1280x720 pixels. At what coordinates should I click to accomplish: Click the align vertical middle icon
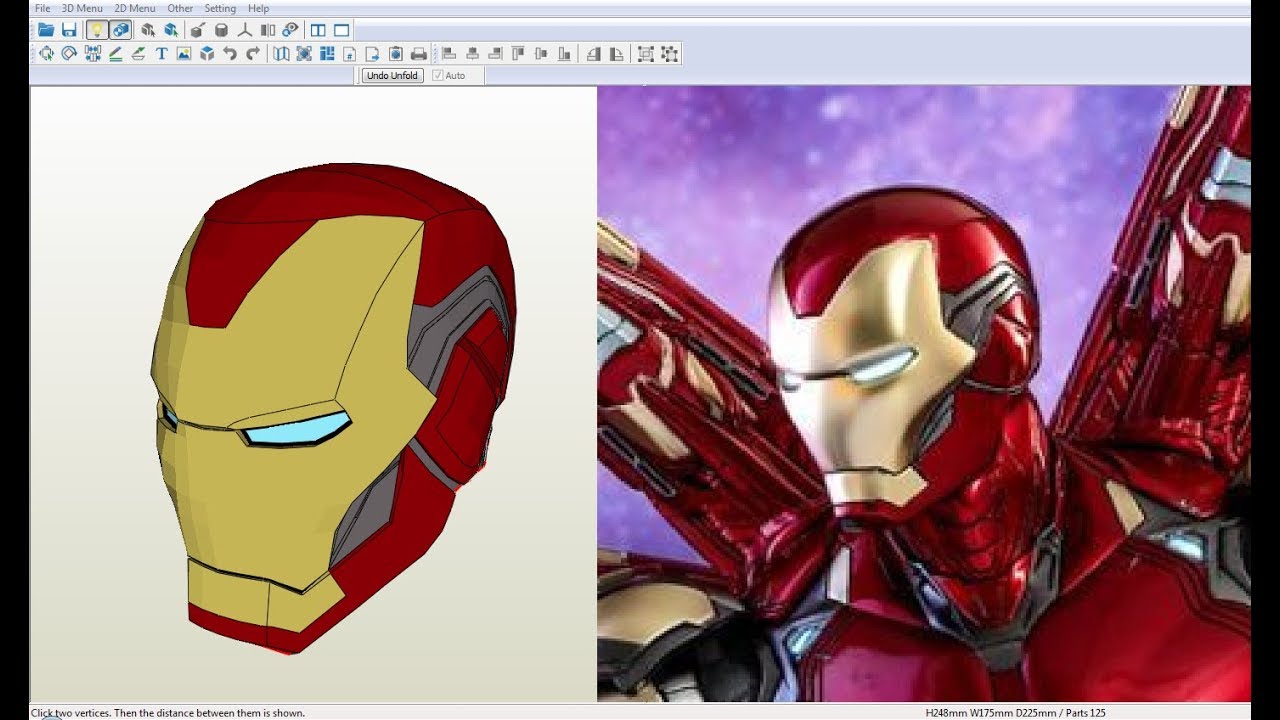[x=541, y=54]
